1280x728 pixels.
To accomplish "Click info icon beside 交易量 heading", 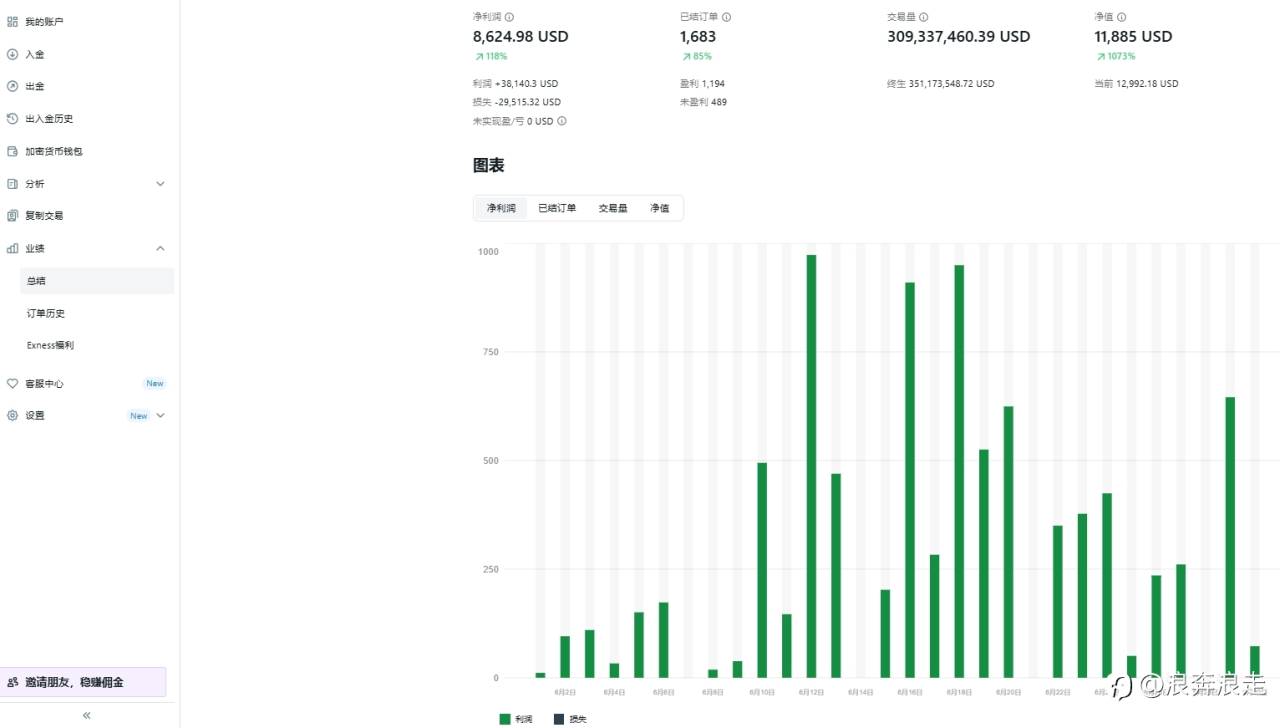I will 923,17.
